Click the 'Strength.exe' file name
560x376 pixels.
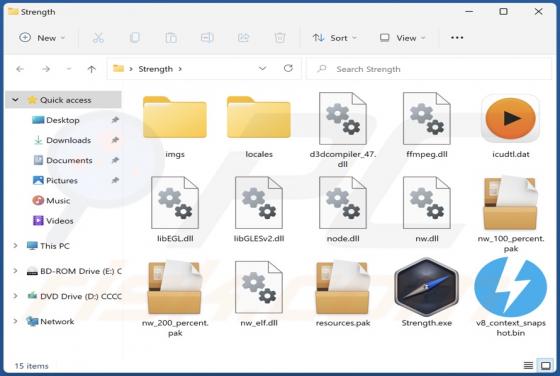tap(427, 323)
